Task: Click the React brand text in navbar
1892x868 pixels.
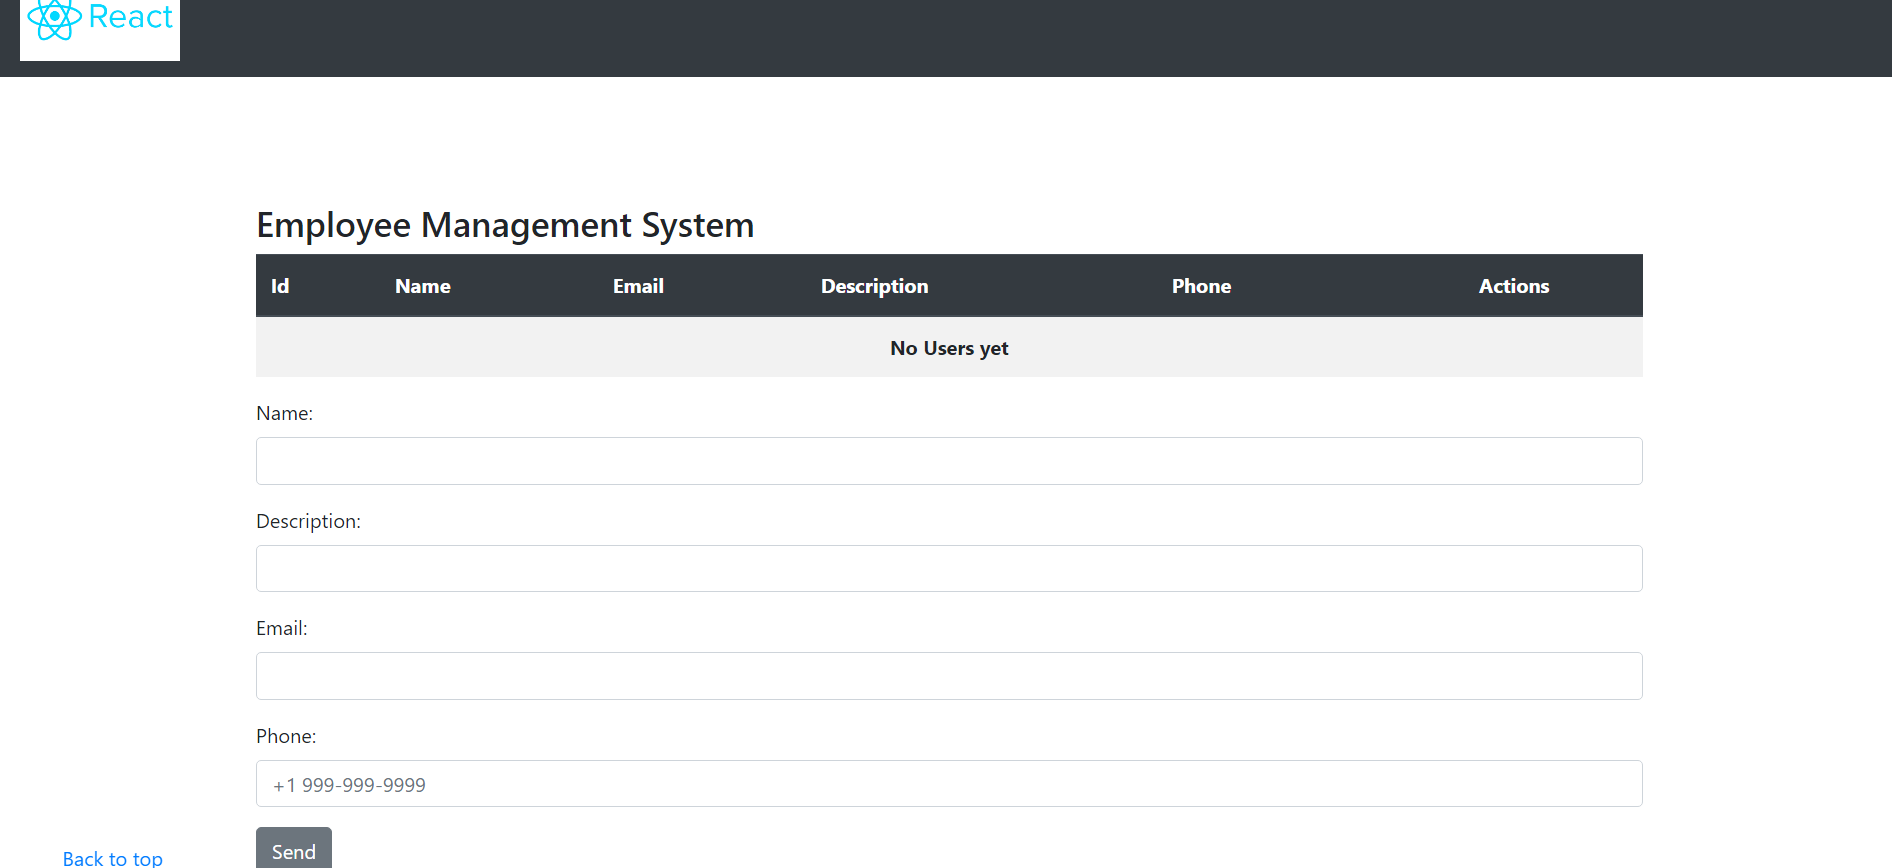Action: tap(130, 17)
